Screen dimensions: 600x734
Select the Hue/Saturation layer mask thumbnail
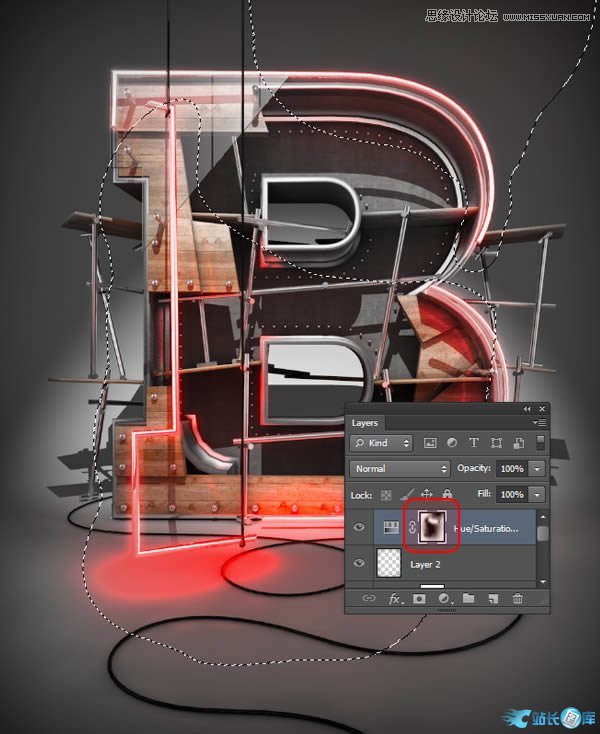tap(433, 526)
